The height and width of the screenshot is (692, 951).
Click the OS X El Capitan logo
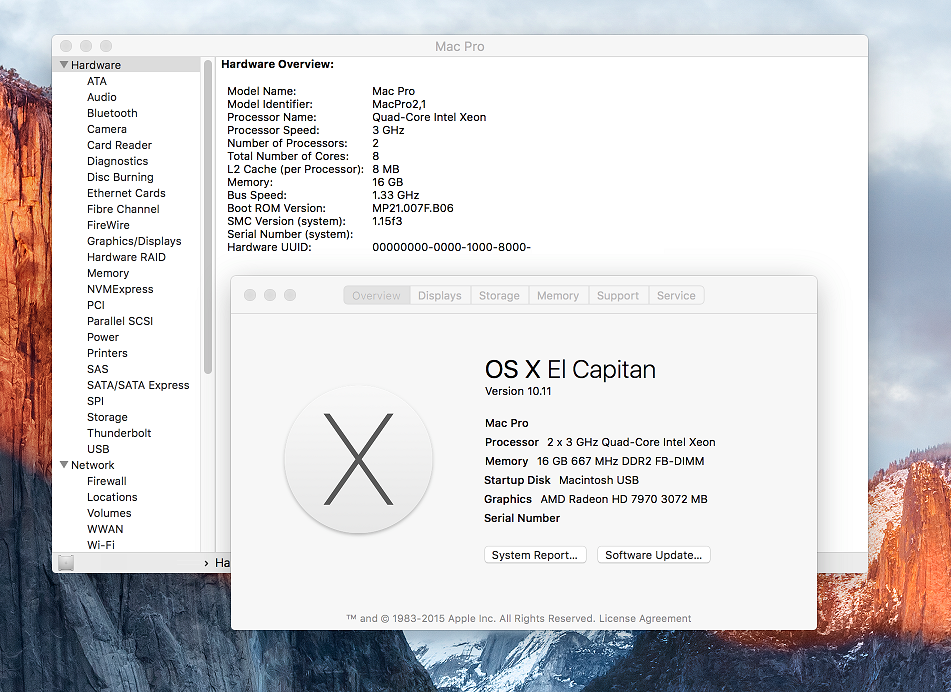358,459
